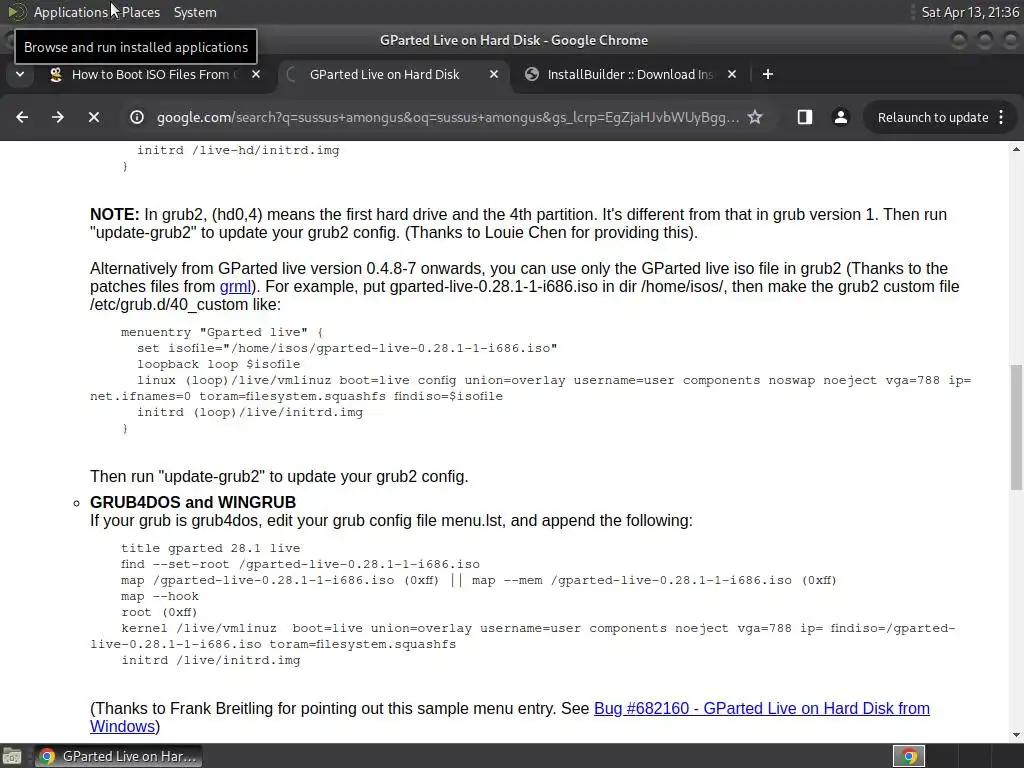
Task: Open GParted Live taskbar window button
Action: click(x=118, y=756)
